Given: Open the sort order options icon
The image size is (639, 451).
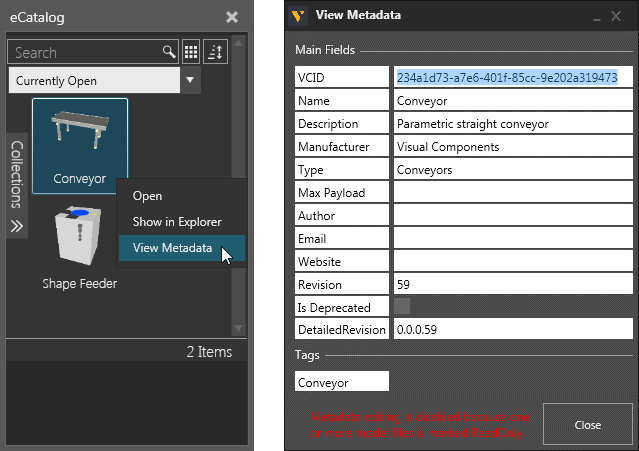Looking at the screenshot, I should pos(217,52).
